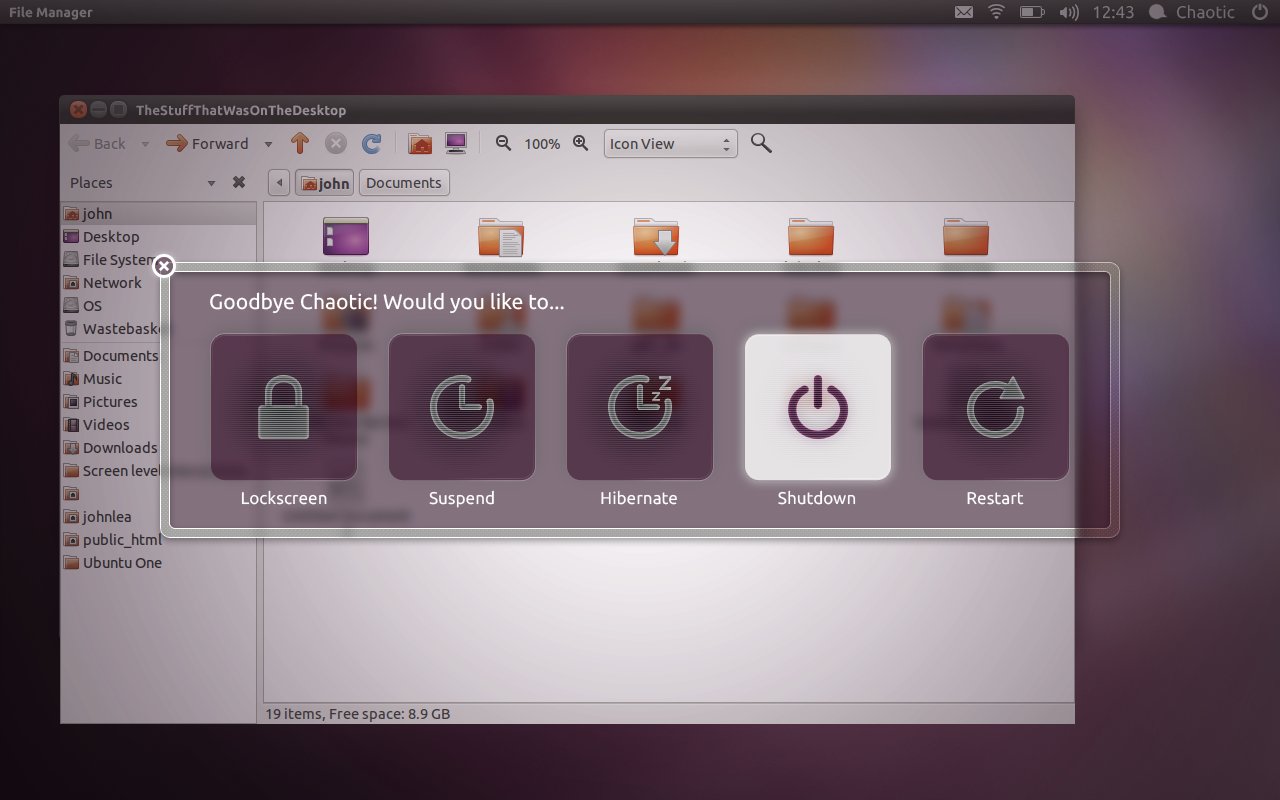Open the Forward history dropdown arrow

(x=268, y=145)
